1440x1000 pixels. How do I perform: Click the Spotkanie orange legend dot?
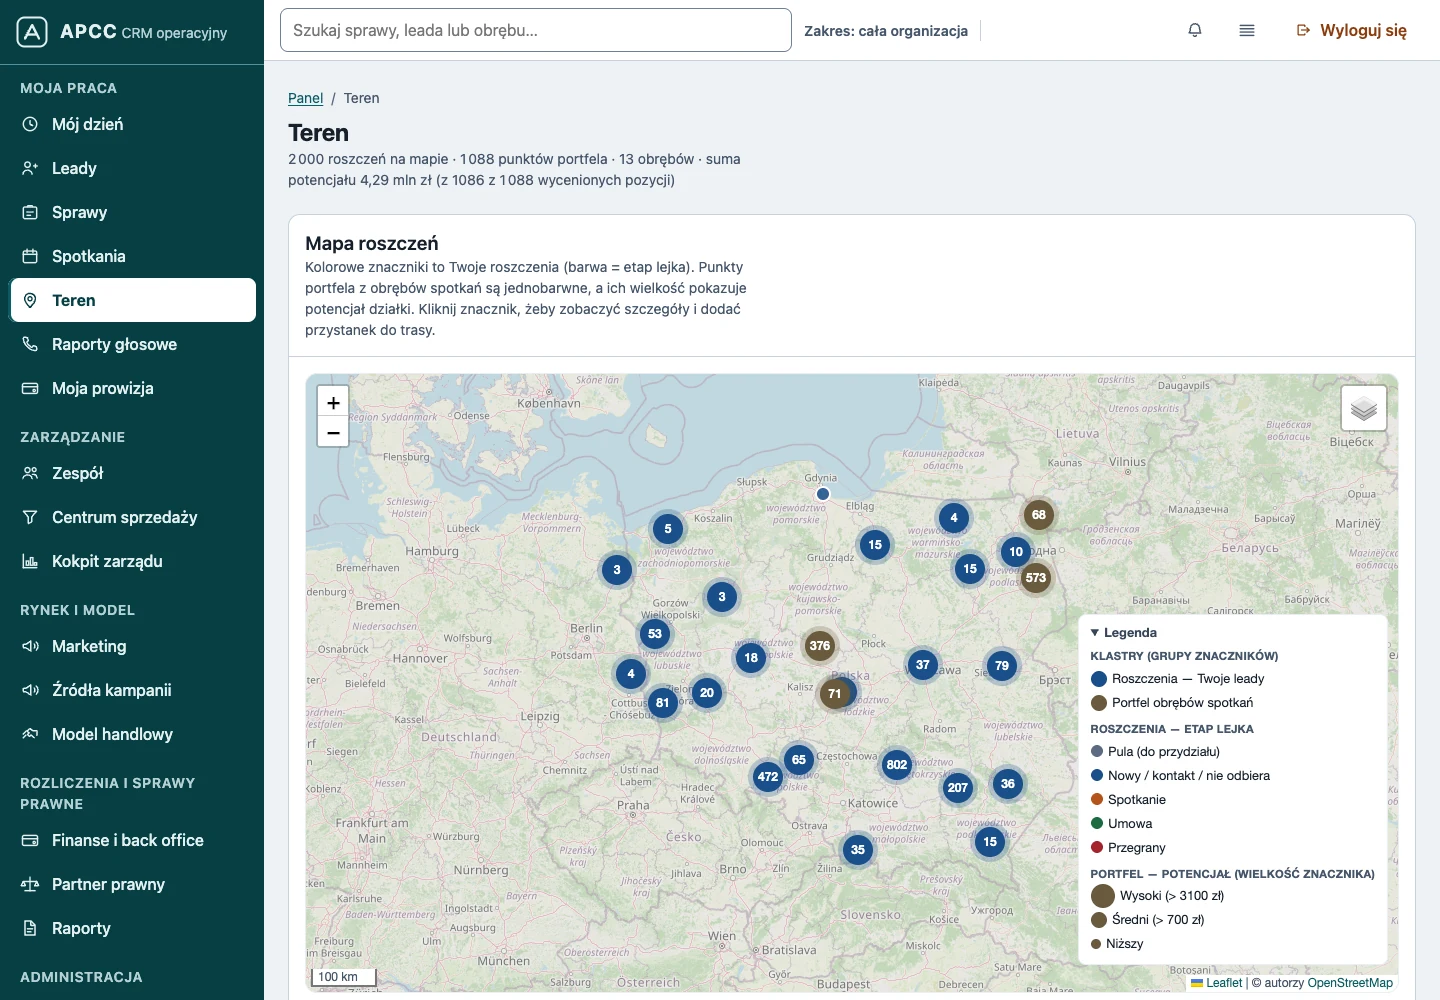[1097, 800]
